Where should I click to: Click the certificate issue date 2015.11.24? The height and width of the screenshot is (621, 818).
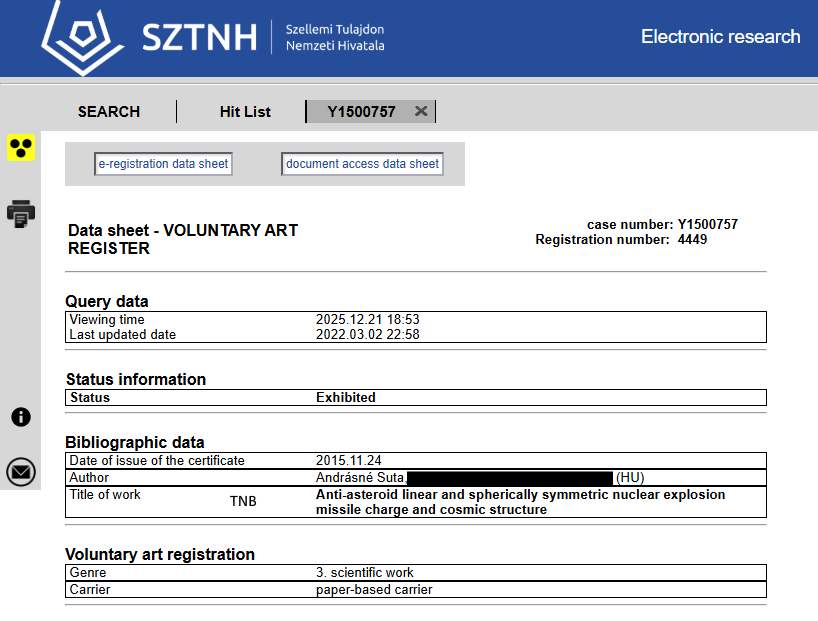coord(348,461)
